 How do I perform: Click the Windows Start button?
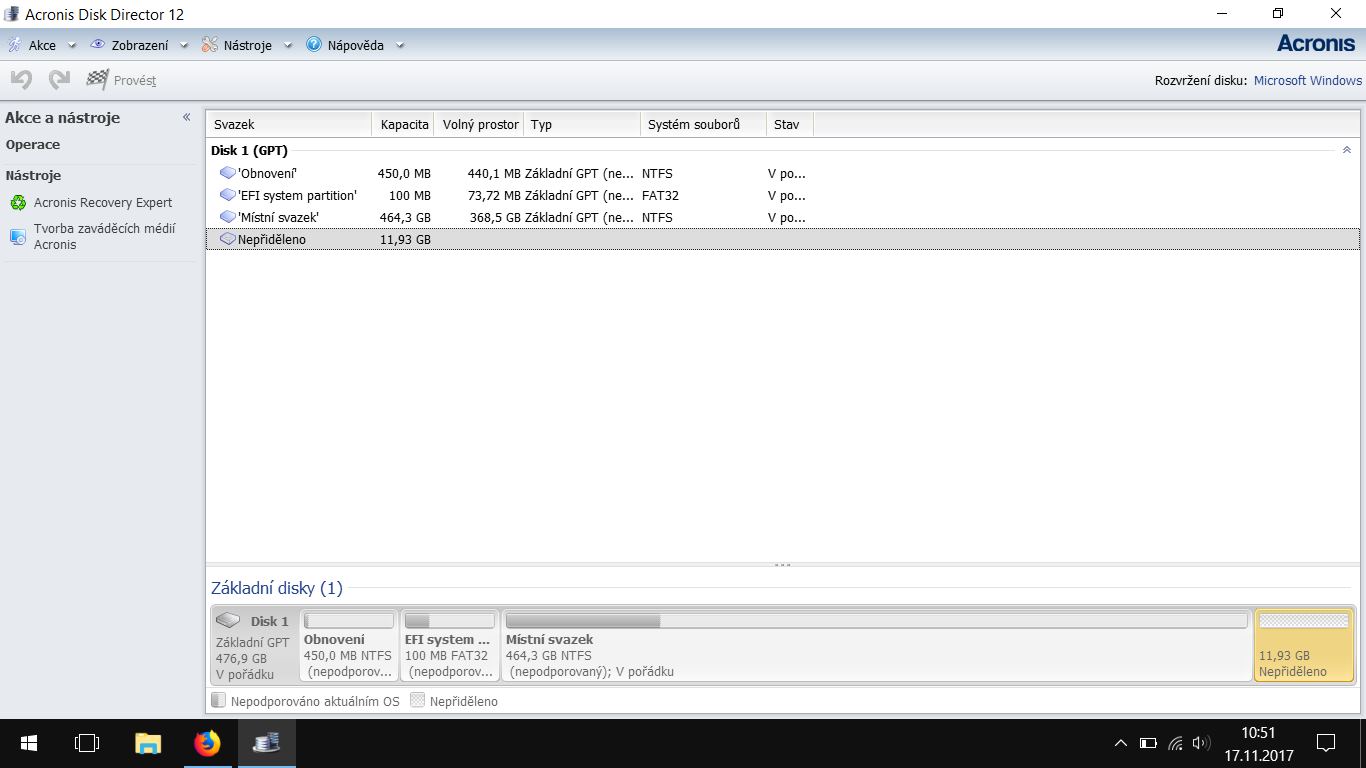pyautogui.click(x=29, y=743)
